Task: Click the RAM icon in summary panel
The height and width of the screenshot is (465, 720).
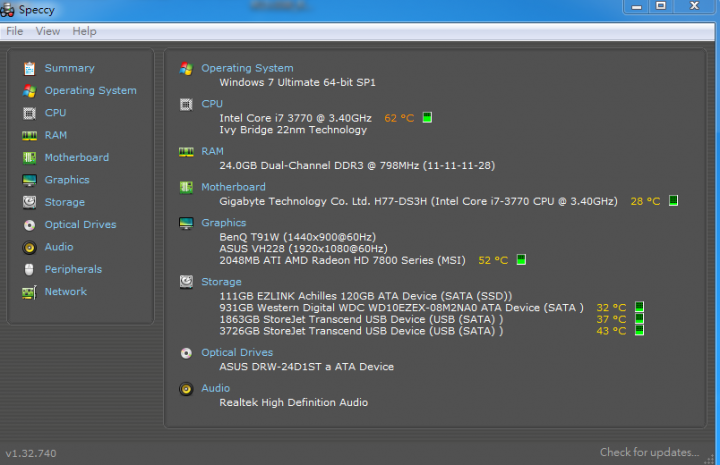Action: pos(186,152)
